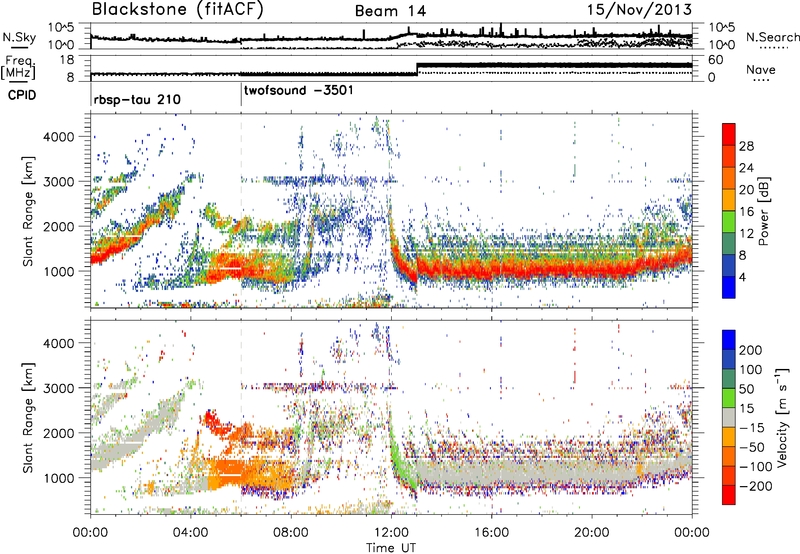Screen dimensions: 800x554
Task: Click the power panel 'Slant Range [km]' label
Action: pyautogui.click(x=28, y=211)
